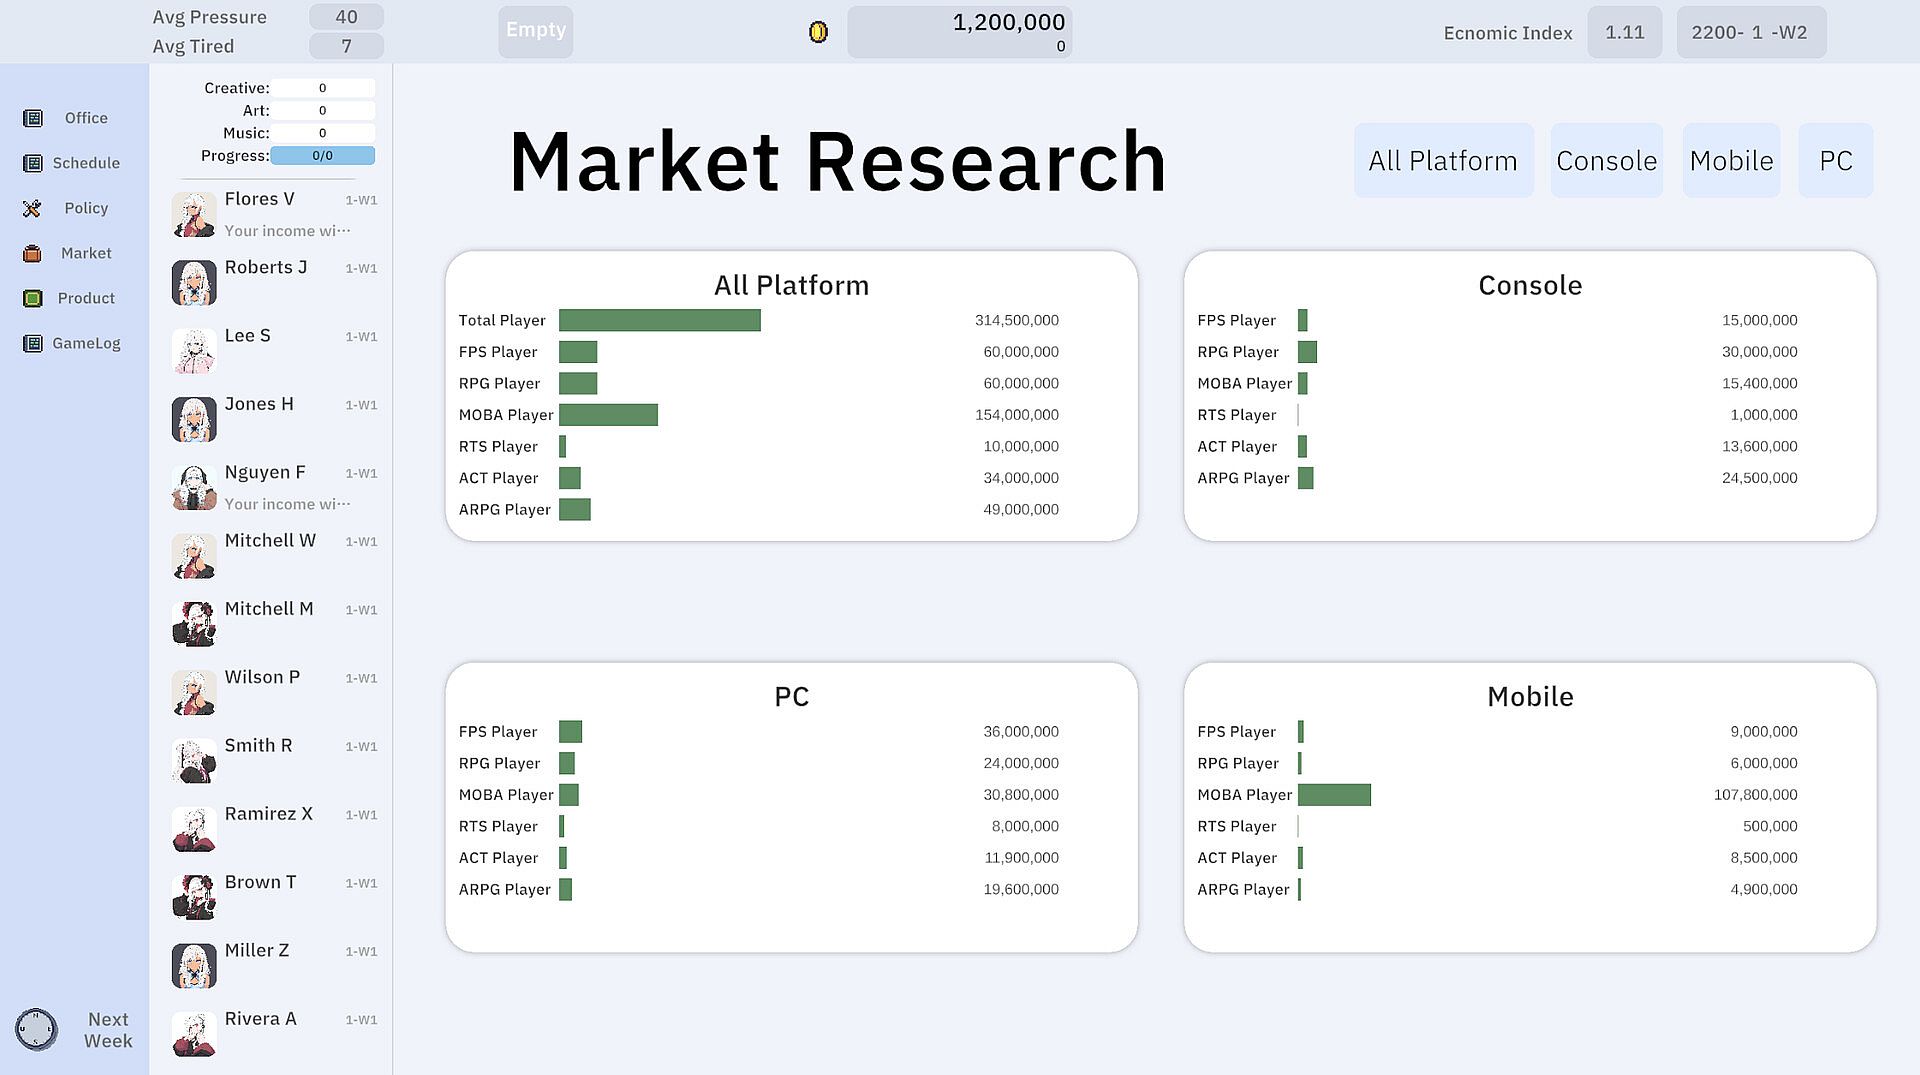Image resolution: width=1920 pixels, height=1075 pixels.
Task: Click the money balance field 1,200,000
Action: point(959,32)
